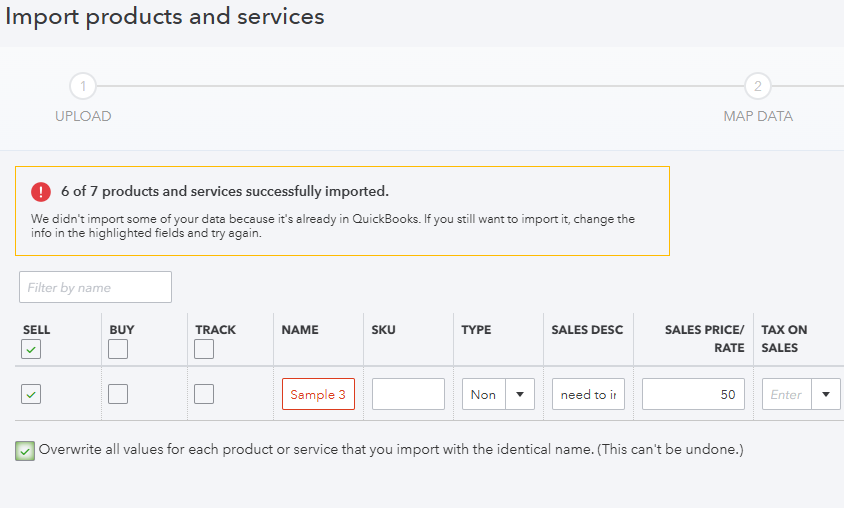Select the MAP DATA step label

(757, 116)
